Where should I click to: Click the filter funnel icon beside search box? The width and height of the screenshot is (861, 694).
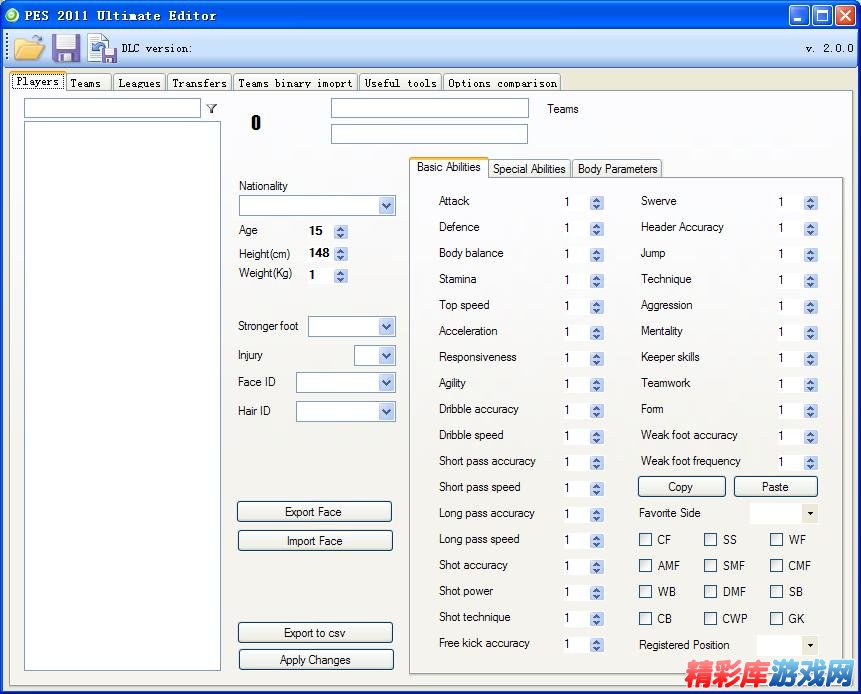click(211, 109)
